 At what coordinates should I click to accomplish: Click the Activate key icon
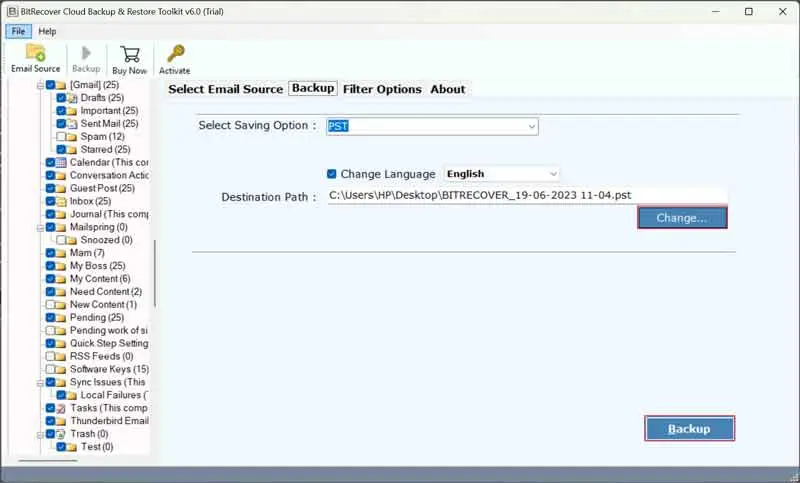(174, 54)
